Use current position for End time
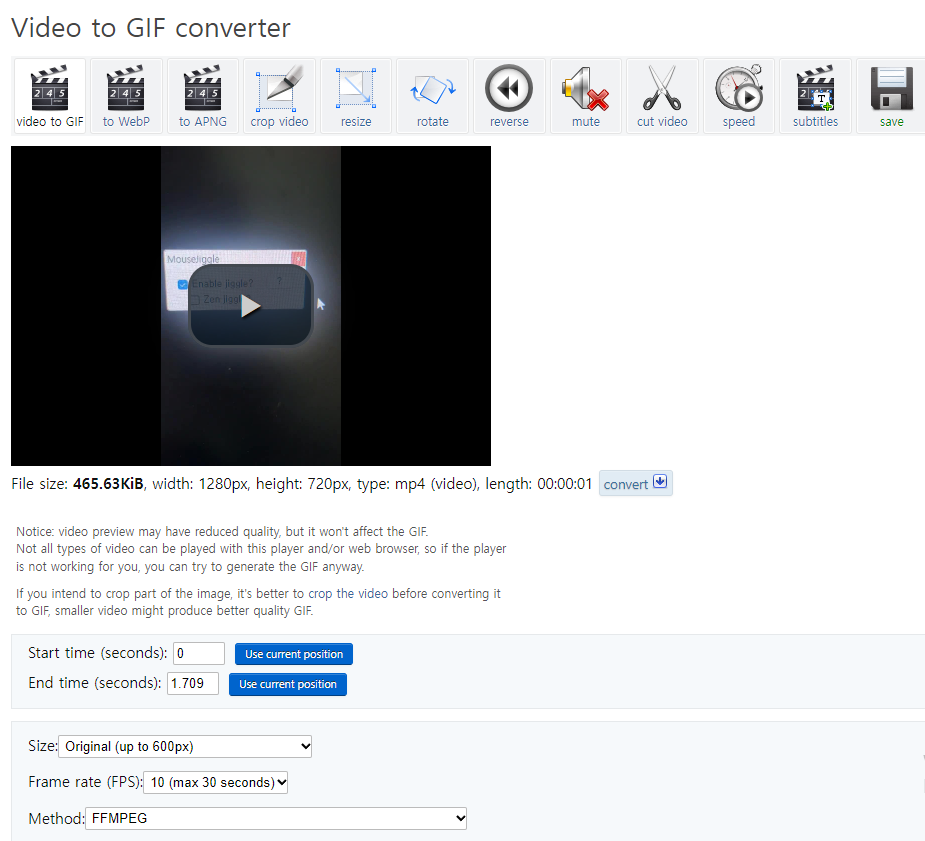This screenshot has height=841, width=925. [x=288, y=684]
